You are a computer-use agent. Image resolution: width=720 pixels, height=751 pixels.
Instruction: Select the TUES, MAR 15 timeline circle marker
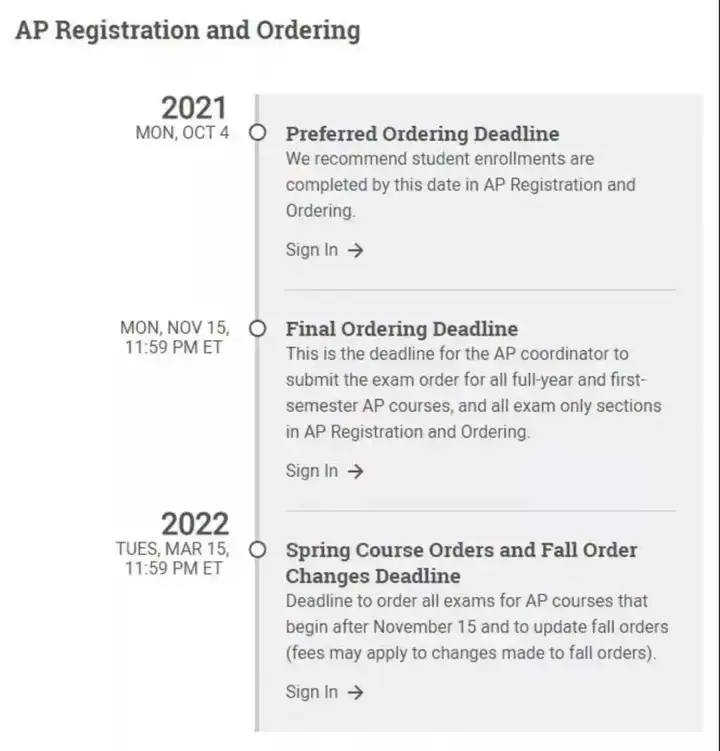(258, 549)
